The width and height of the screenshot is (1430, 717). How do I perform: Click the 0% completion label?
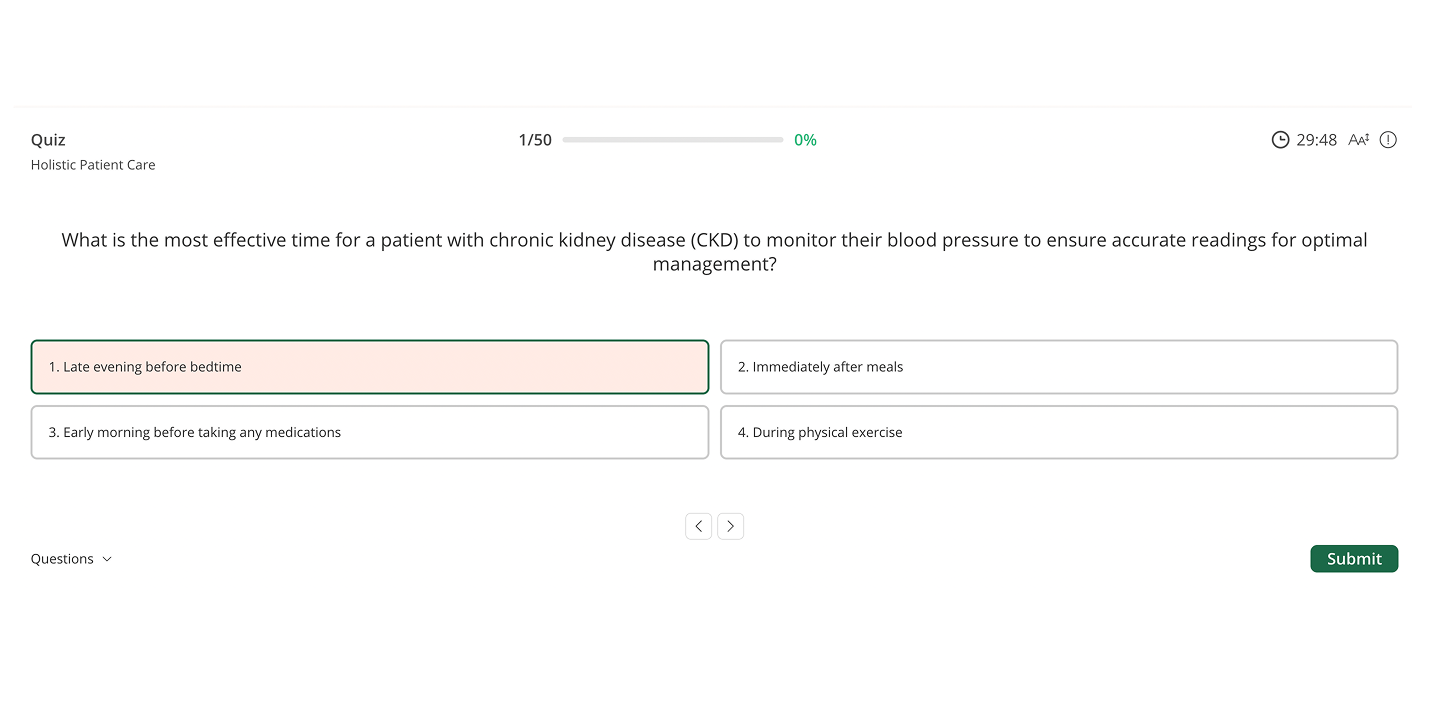pos(805,140)
